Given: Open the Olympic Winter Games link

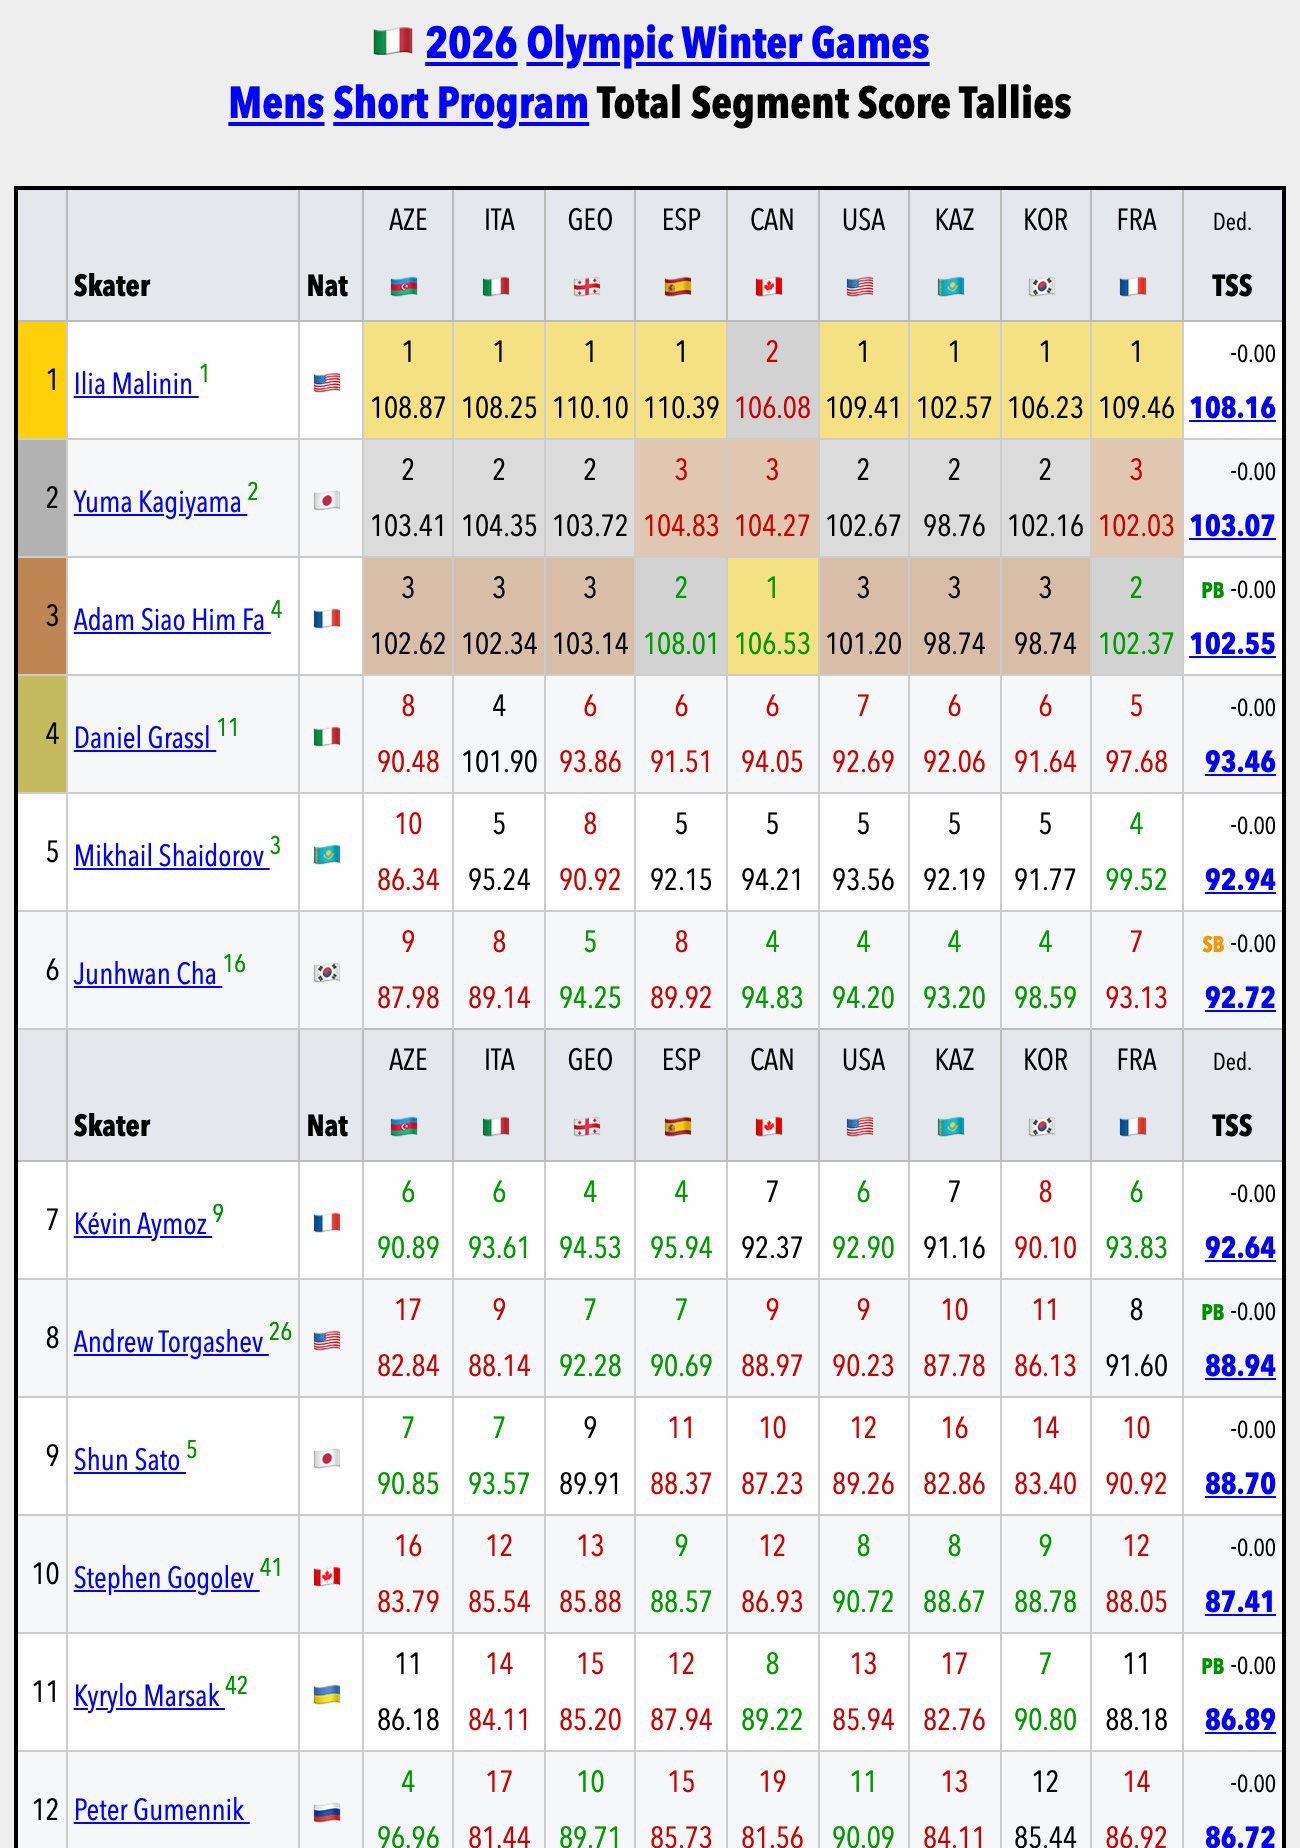Looking at the screenshot, I should click(728, 43).
